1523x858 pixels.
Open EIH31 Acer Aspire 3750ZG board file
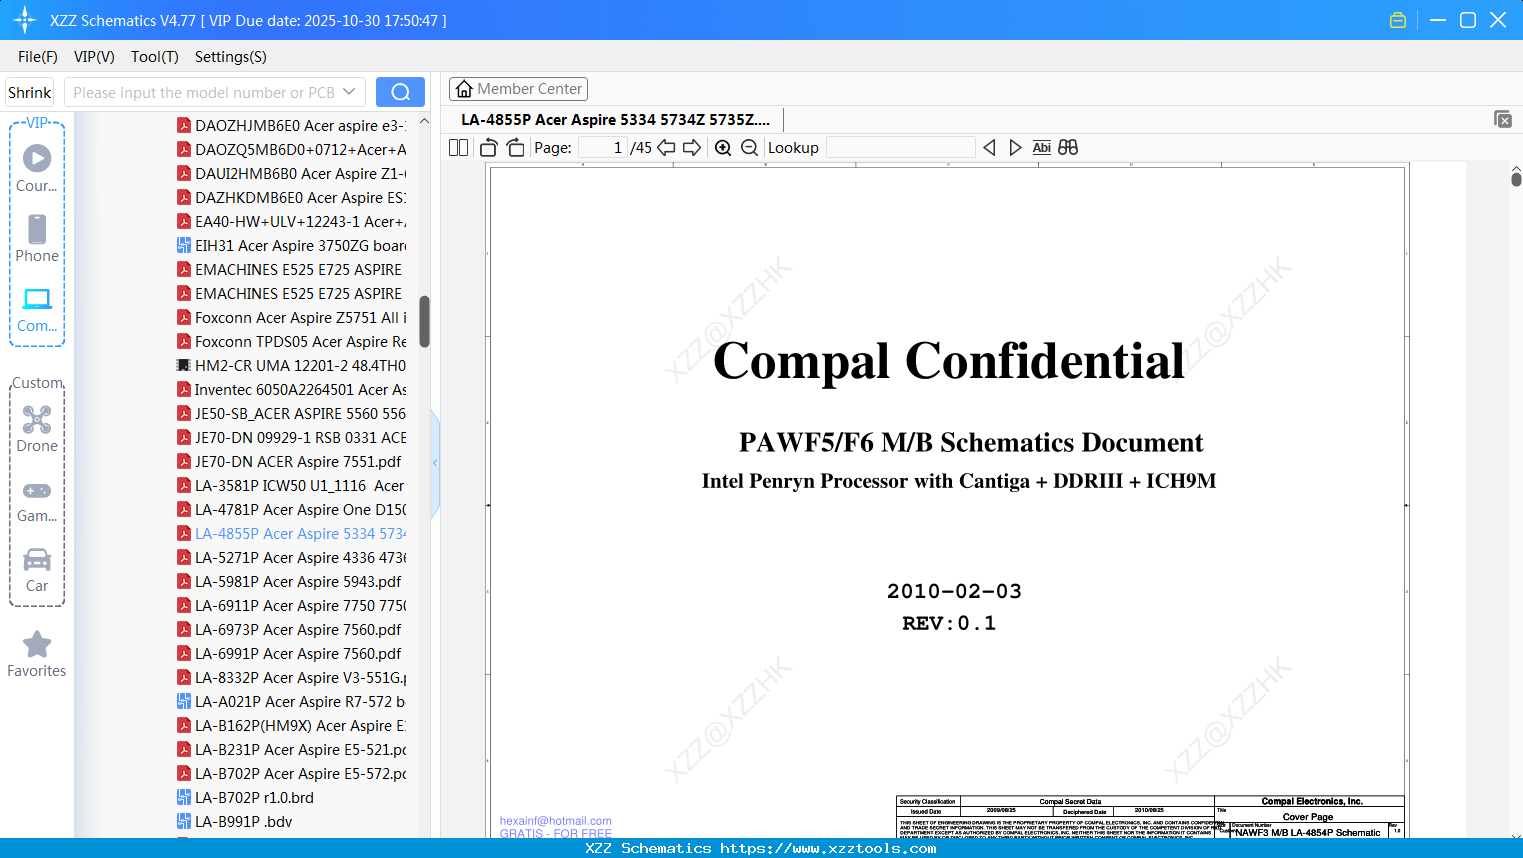[x=291, y=246]
